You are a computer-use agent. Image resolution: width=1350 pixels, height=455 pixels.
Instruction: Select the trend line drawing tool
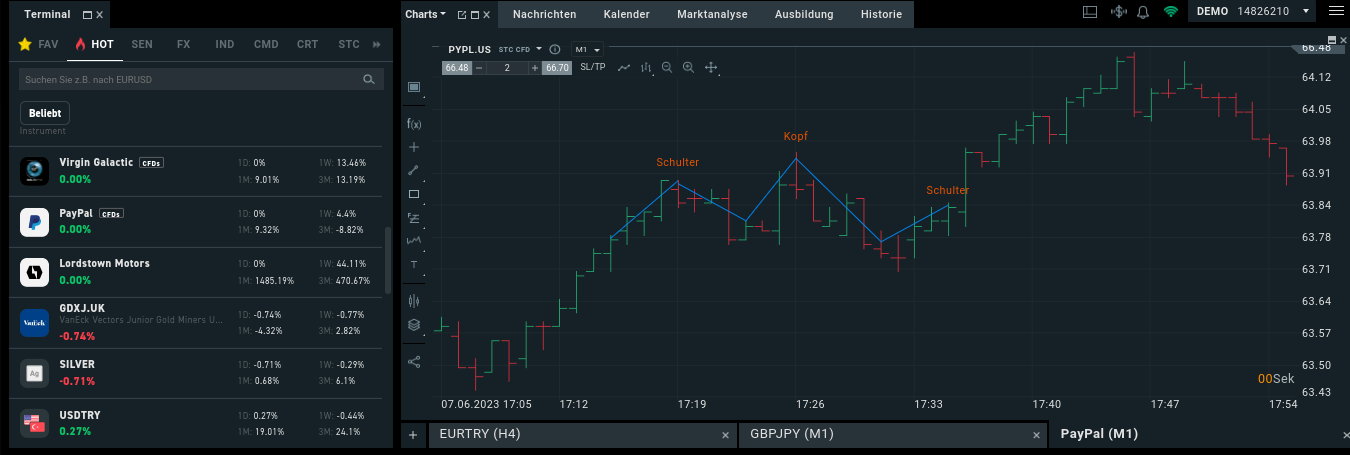point(414,170)
